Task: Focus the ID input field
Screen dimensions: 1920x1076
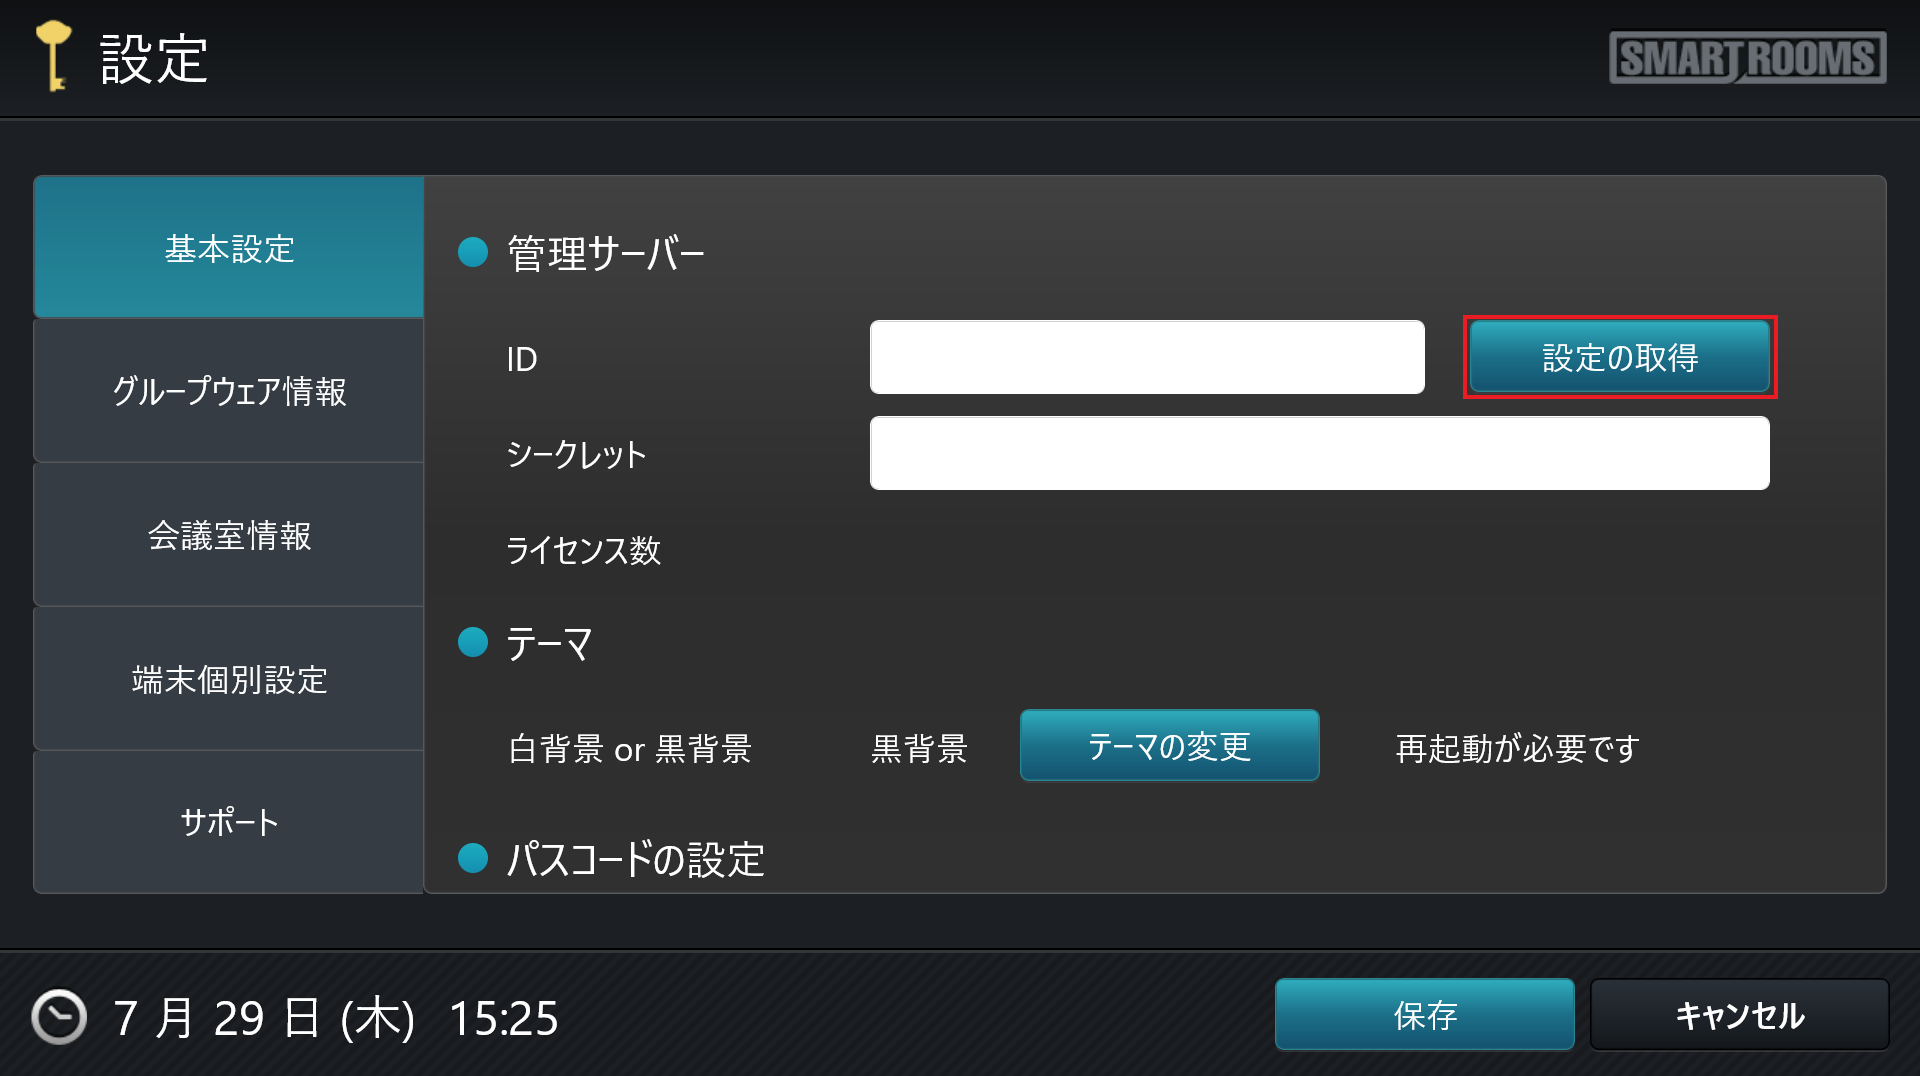Action: (1146, 357)
